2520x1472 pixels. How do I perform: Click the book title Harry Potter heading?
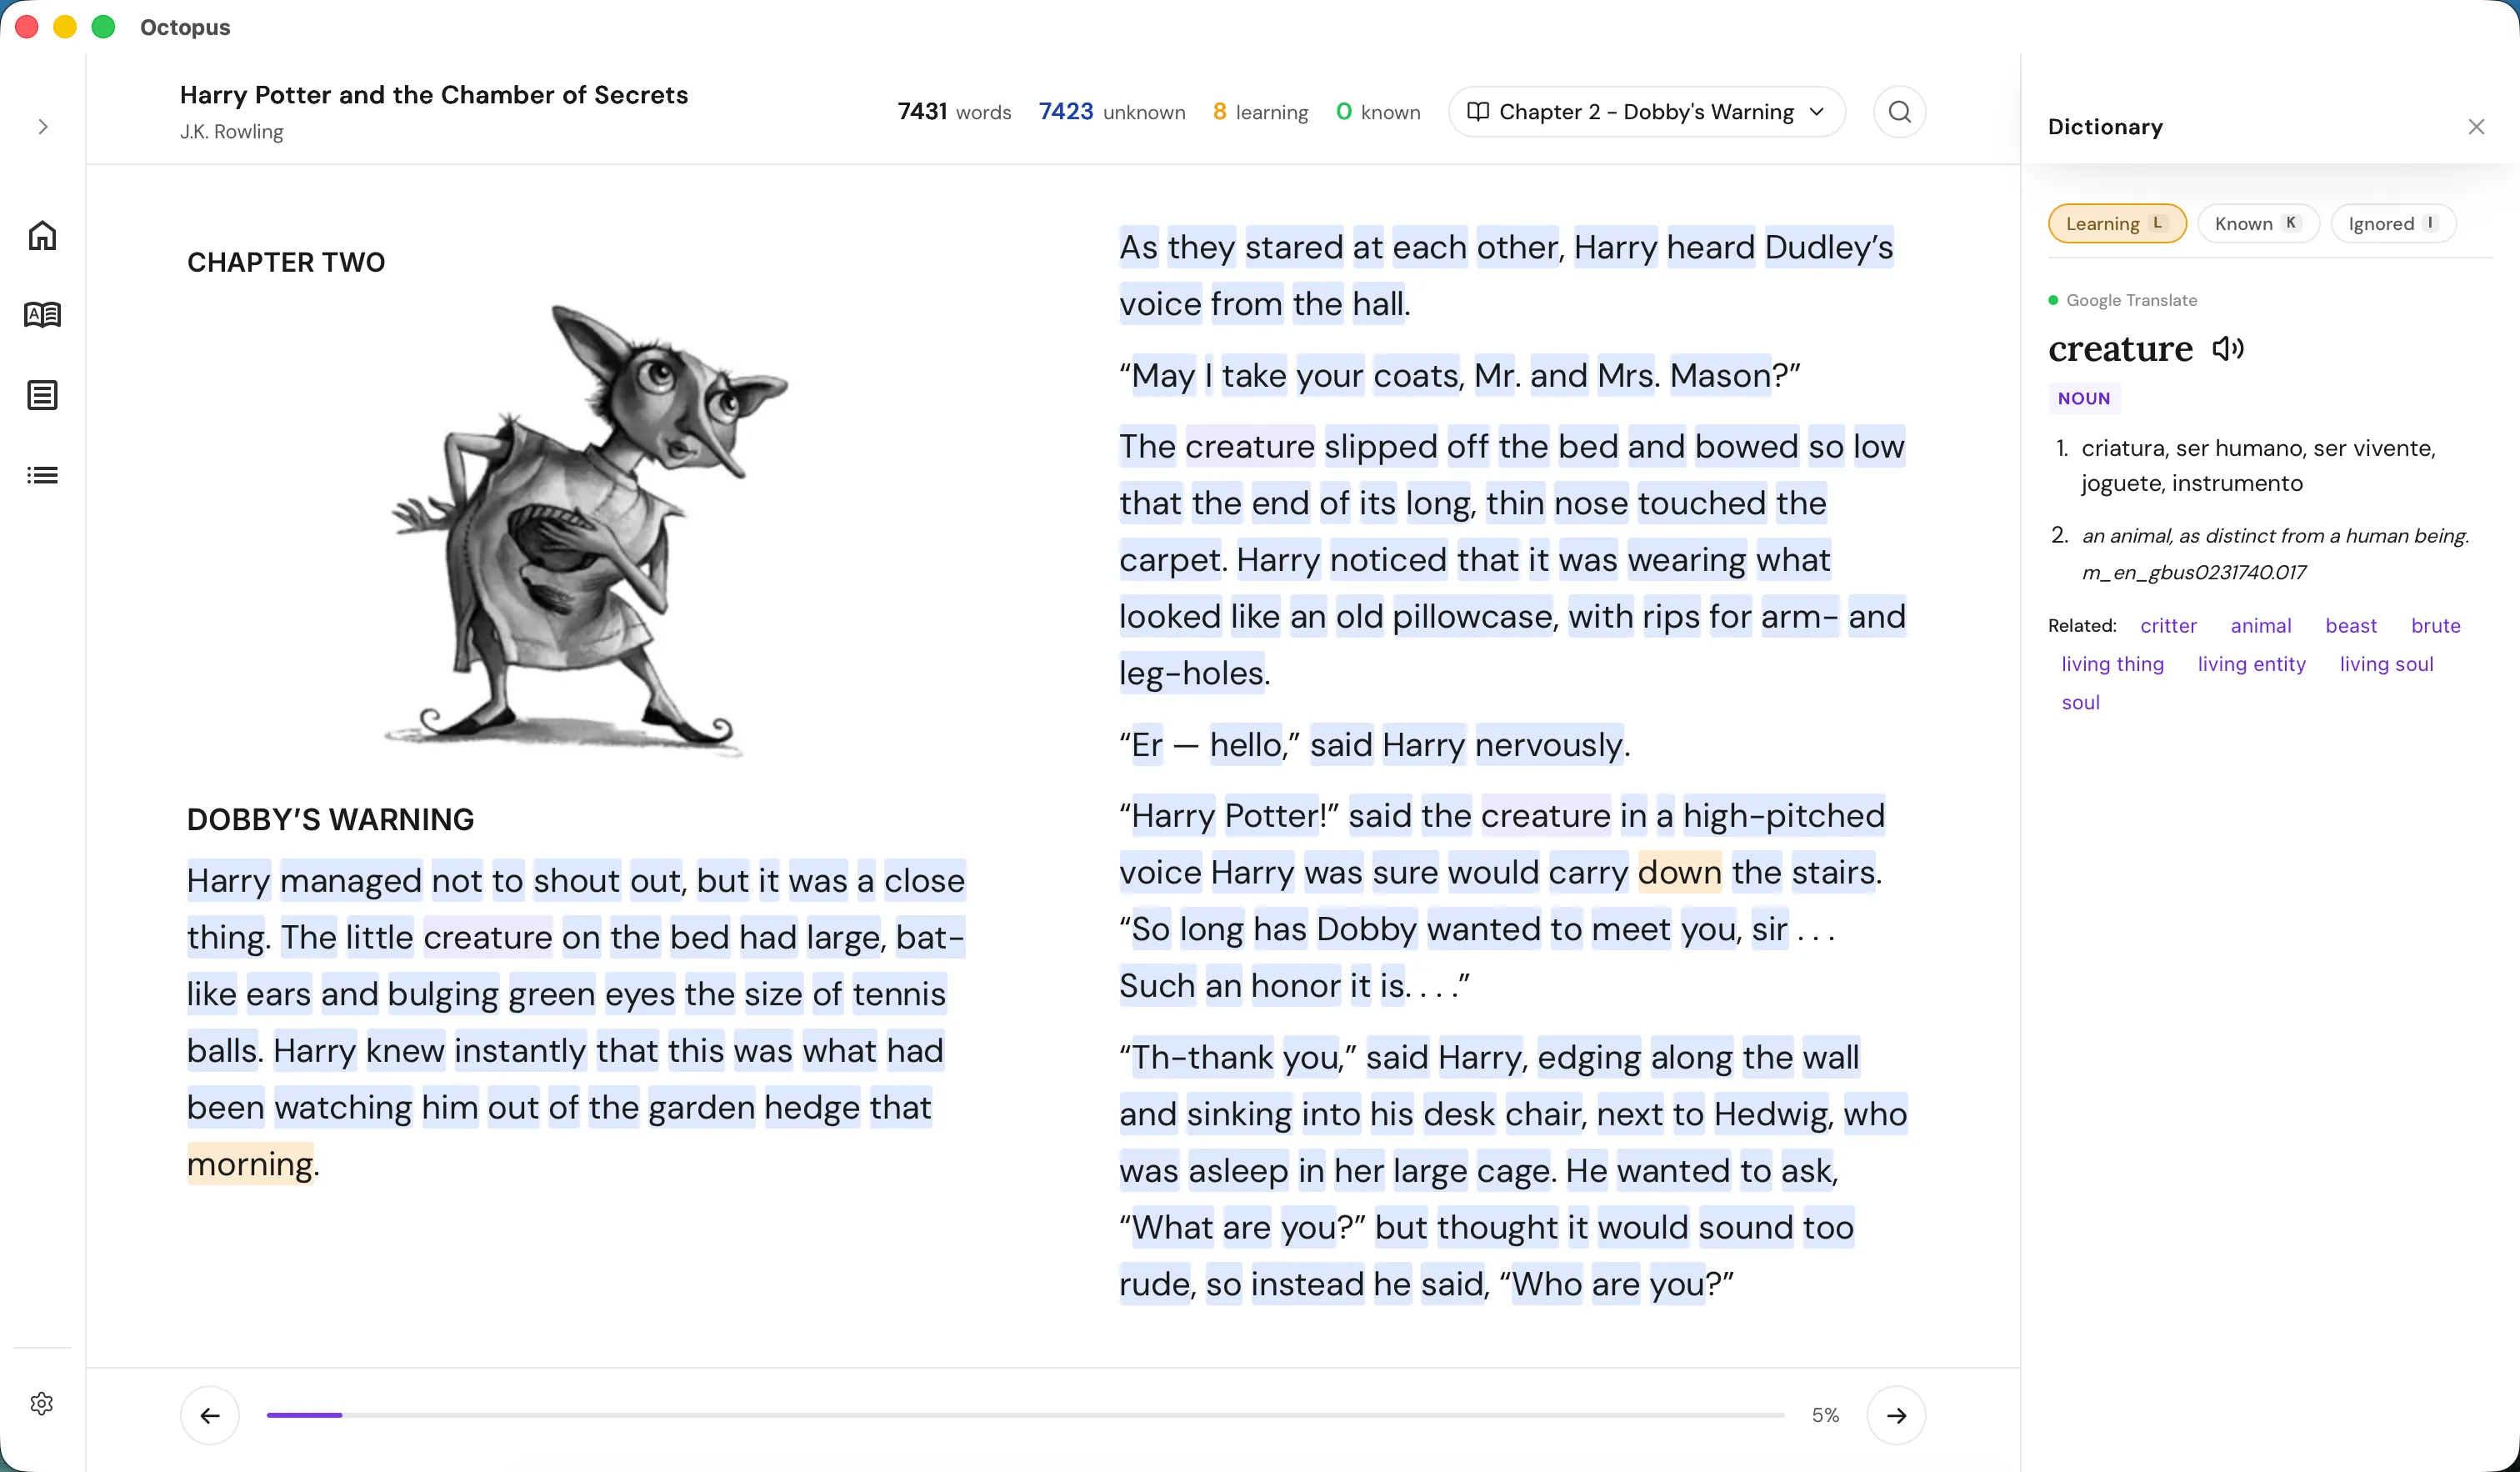tap(434, 95)
